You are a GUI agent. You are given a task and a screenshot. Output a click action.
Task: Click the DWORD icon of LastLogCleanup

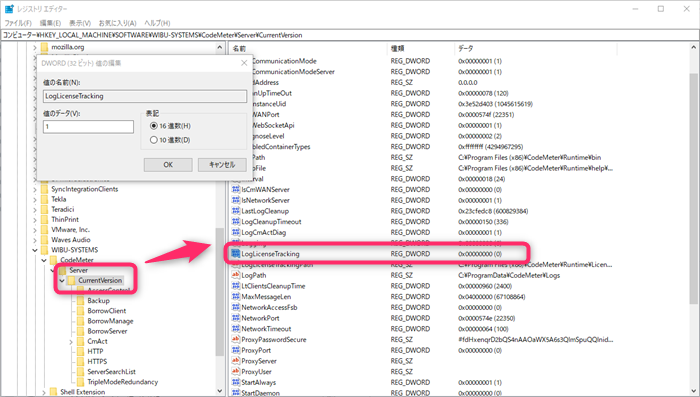236,211
